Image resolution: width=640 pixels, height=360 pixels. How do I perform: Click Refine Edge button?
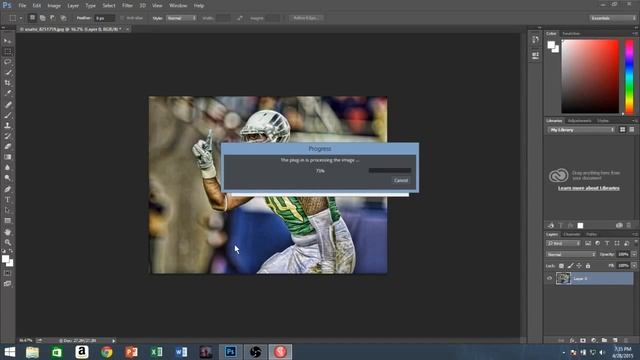point(306,18)
